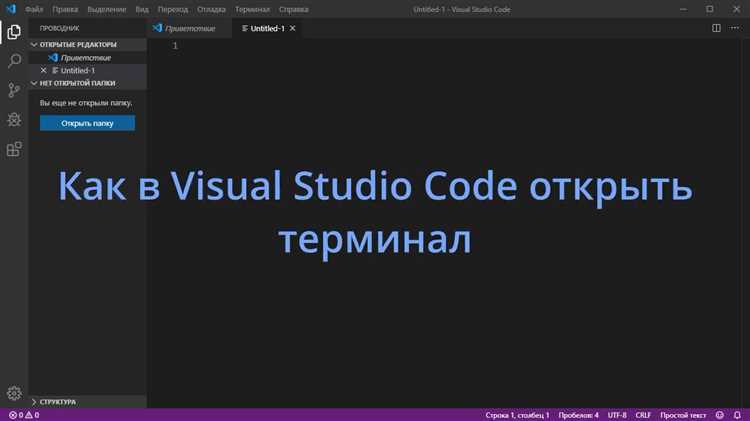Open the Search view icon
This screenshot has height=421, width=750.
click(x=14, y=61)
